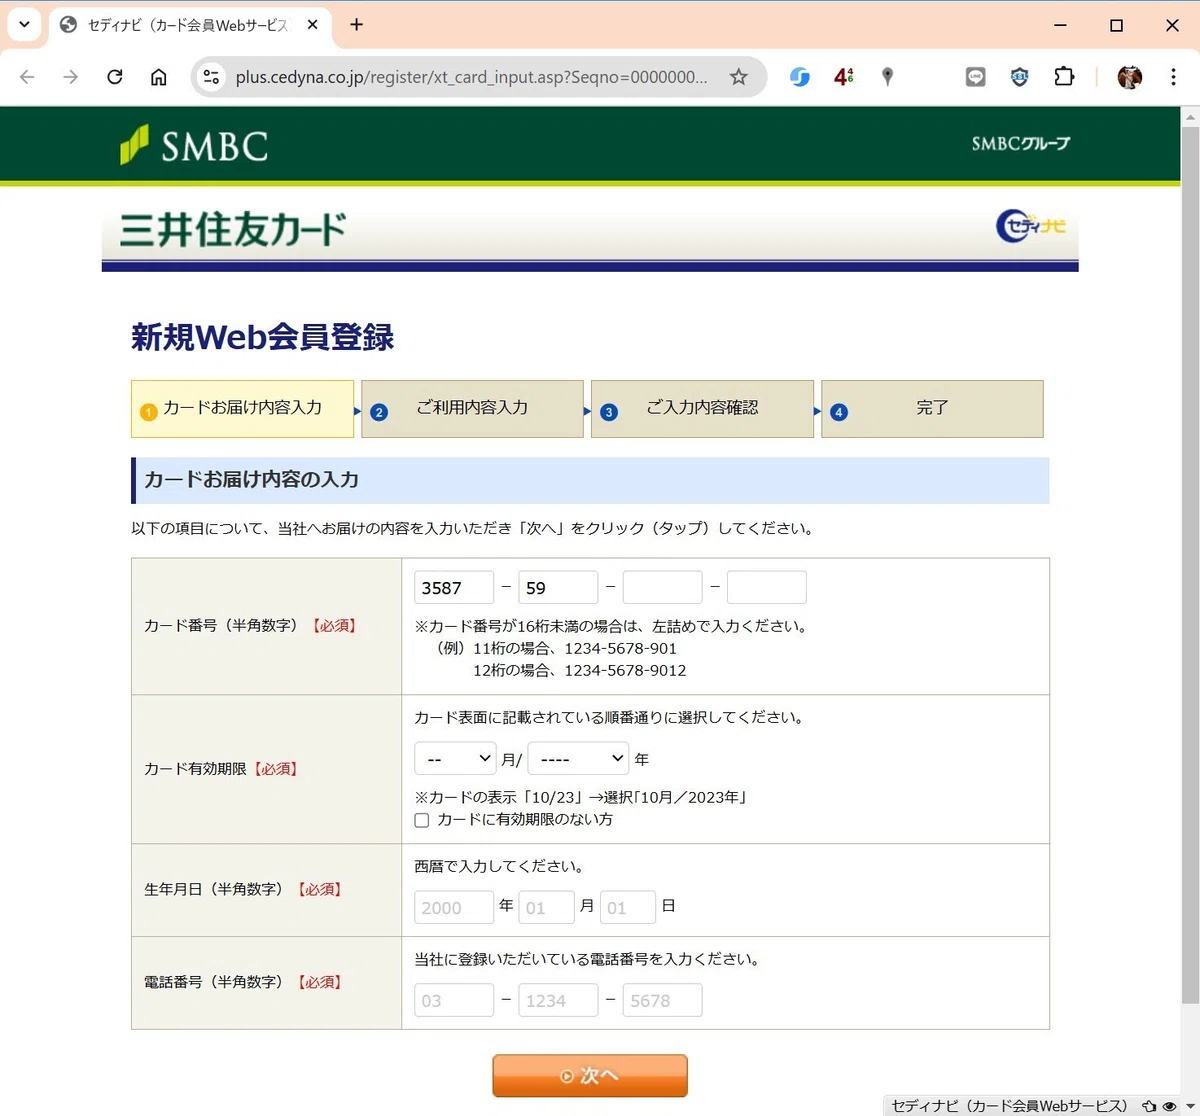Open the tab search chevron
The width and height of the screenshot is (1200, 1116).
(x=24, y=25)
